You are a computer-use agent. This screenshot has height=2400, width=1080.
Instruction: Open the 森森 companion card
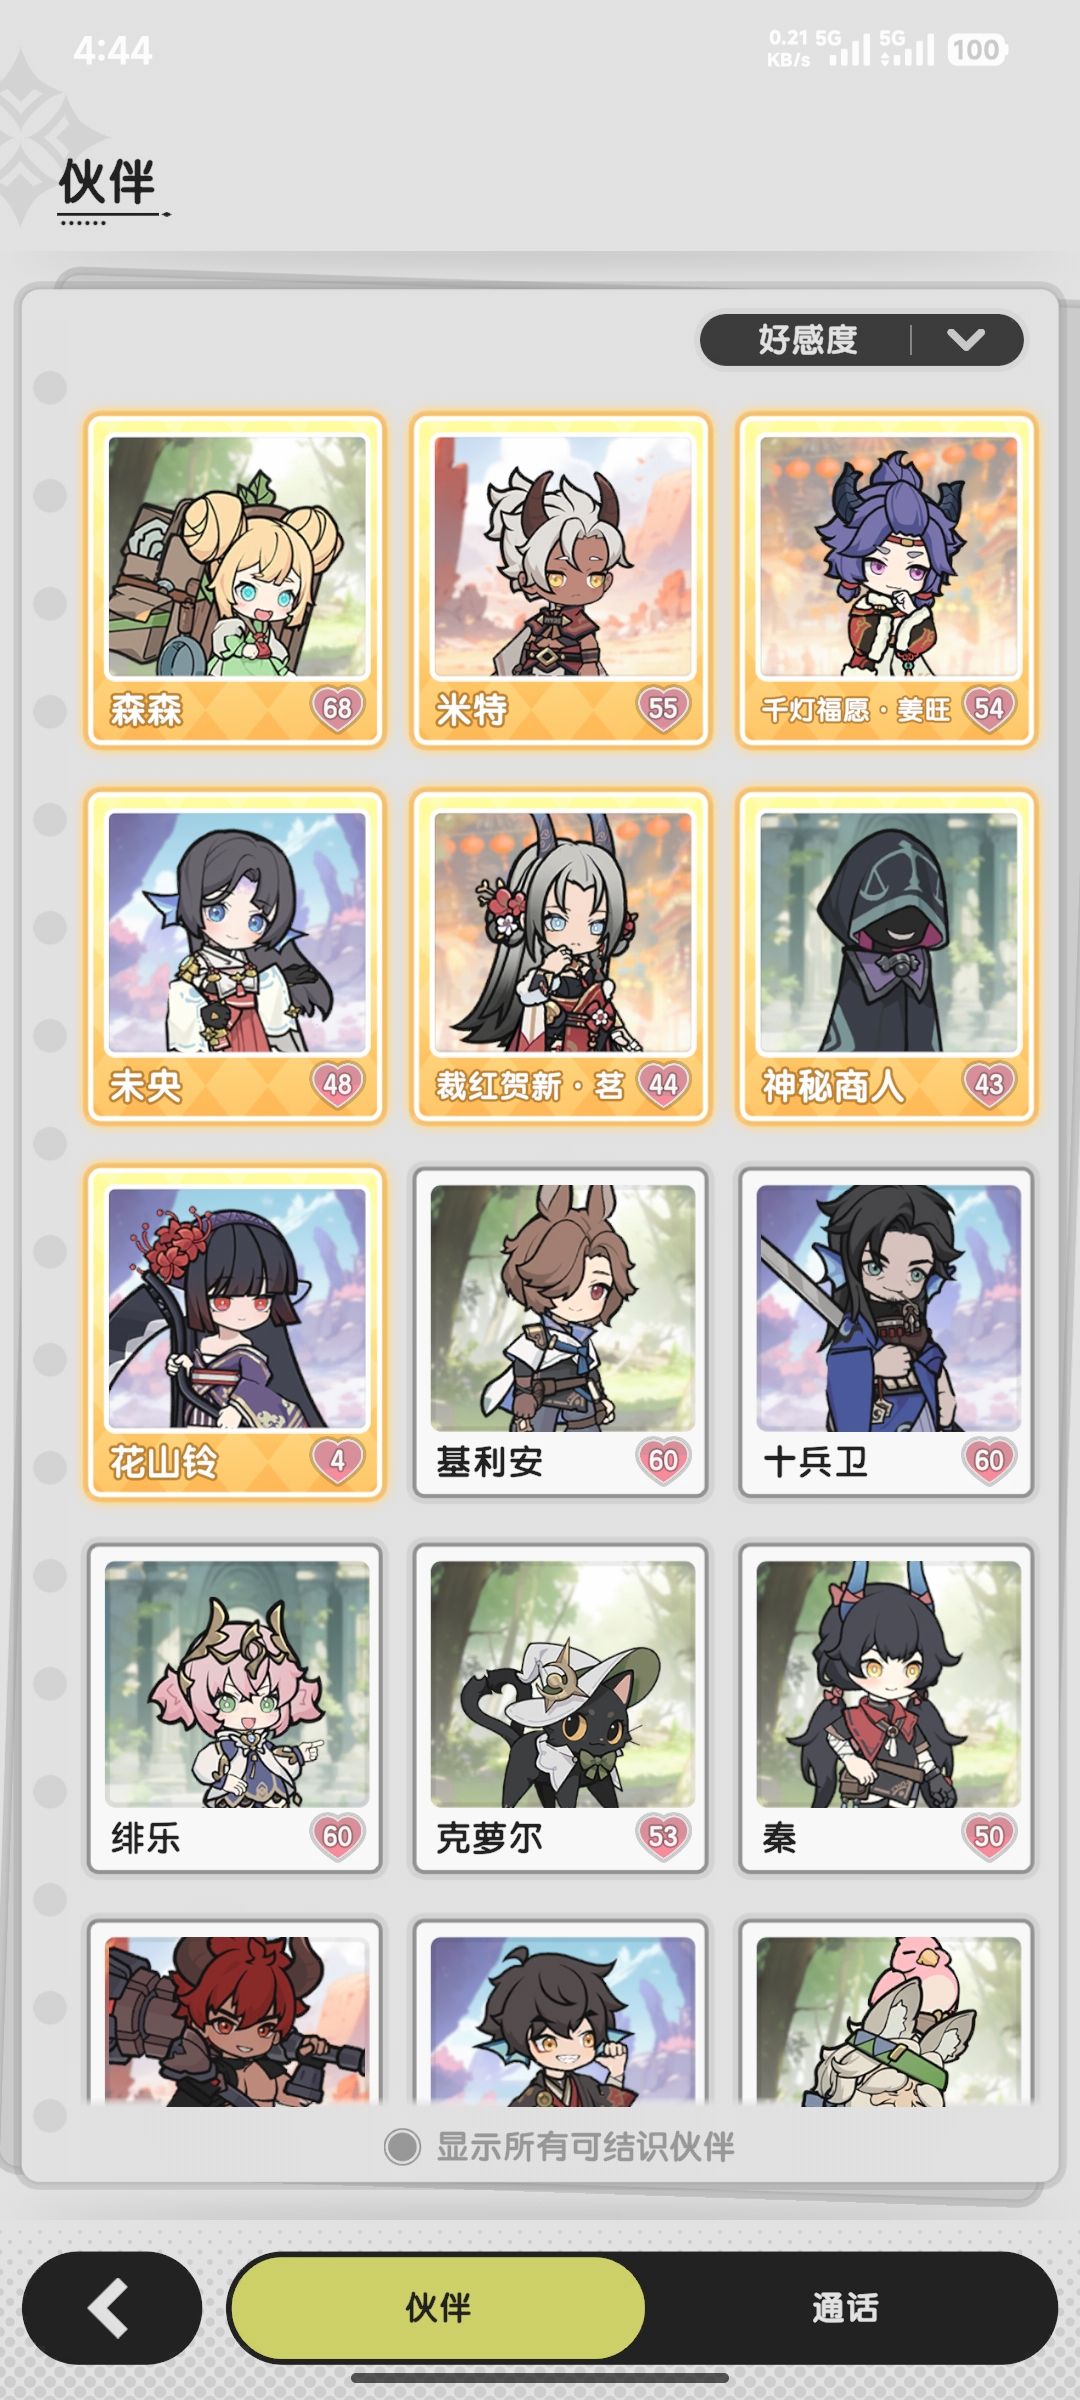pyautogui.click(x=236, y=581)
